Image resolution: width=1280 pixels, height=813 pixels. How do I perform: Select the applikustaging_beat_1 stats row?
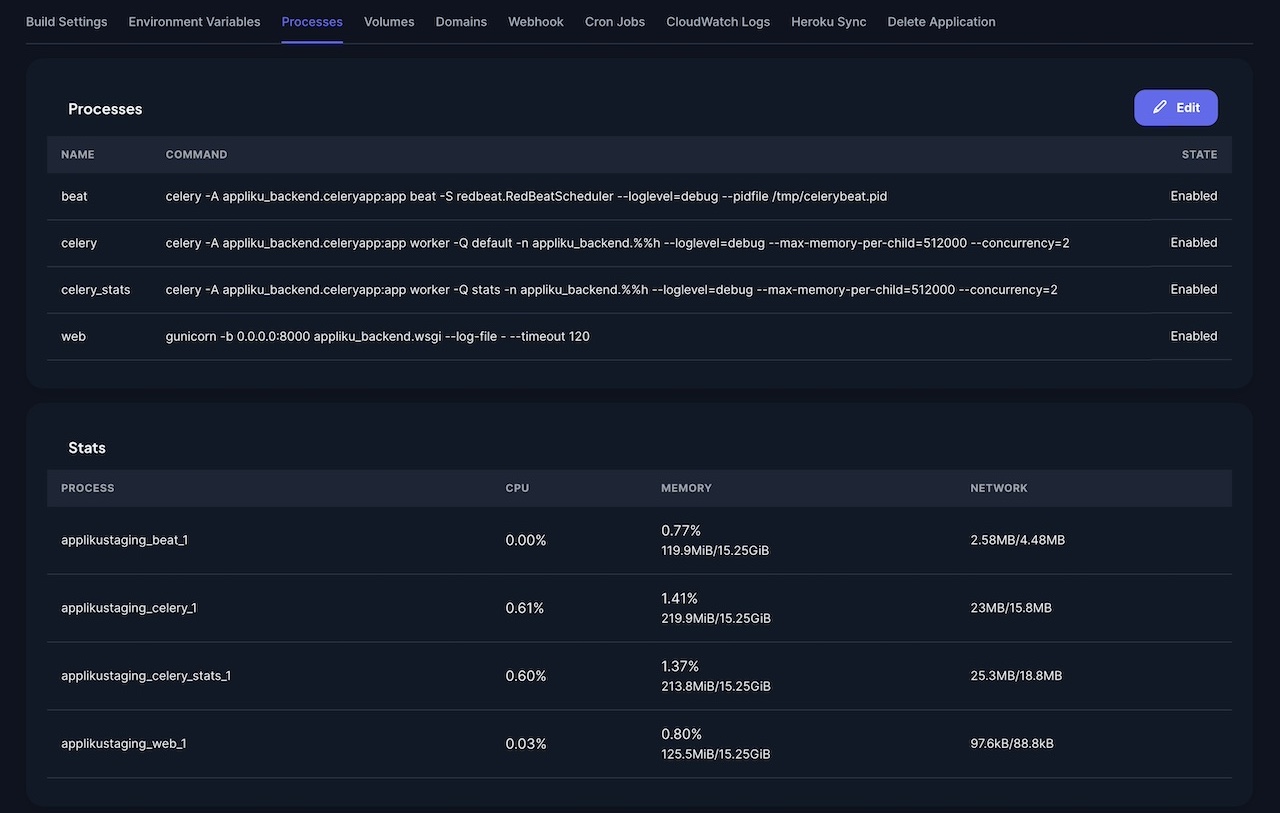coord(639,540)
